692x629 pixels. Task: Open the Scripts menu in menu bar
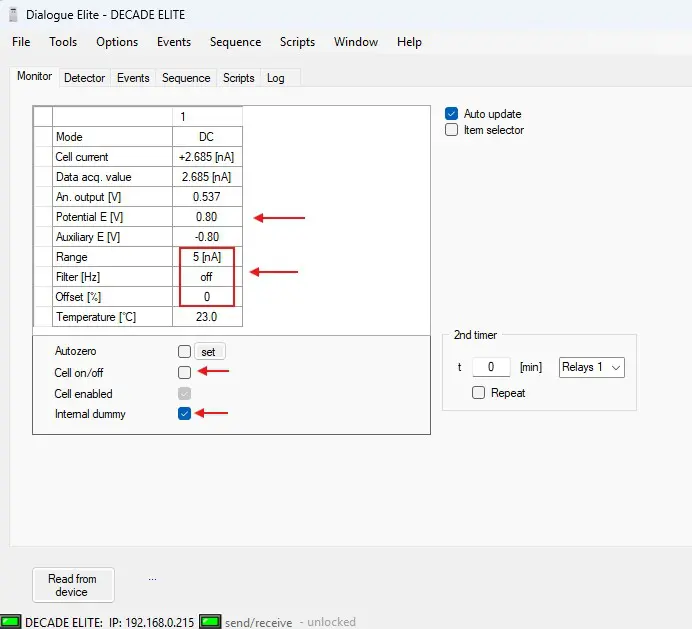point(297,42)
